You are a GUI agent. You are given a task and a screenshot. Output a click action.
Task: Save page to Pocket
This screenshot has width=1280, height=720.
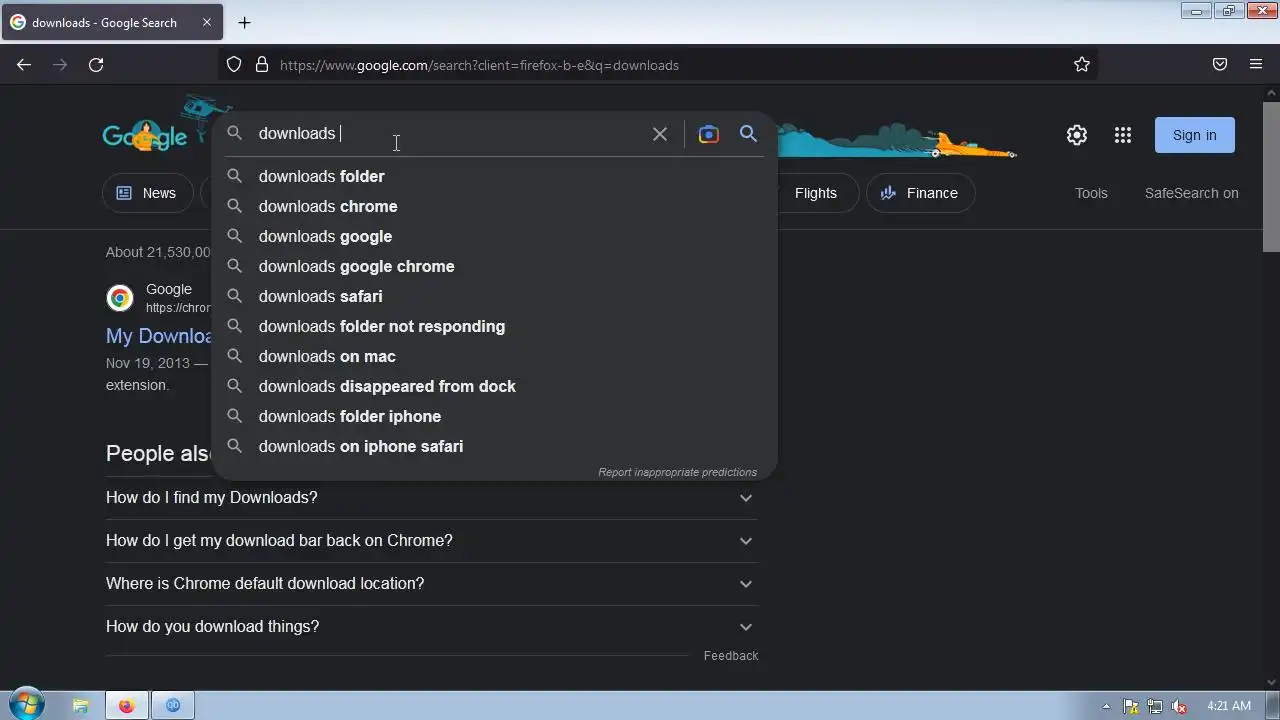[x=1220, y=65]
